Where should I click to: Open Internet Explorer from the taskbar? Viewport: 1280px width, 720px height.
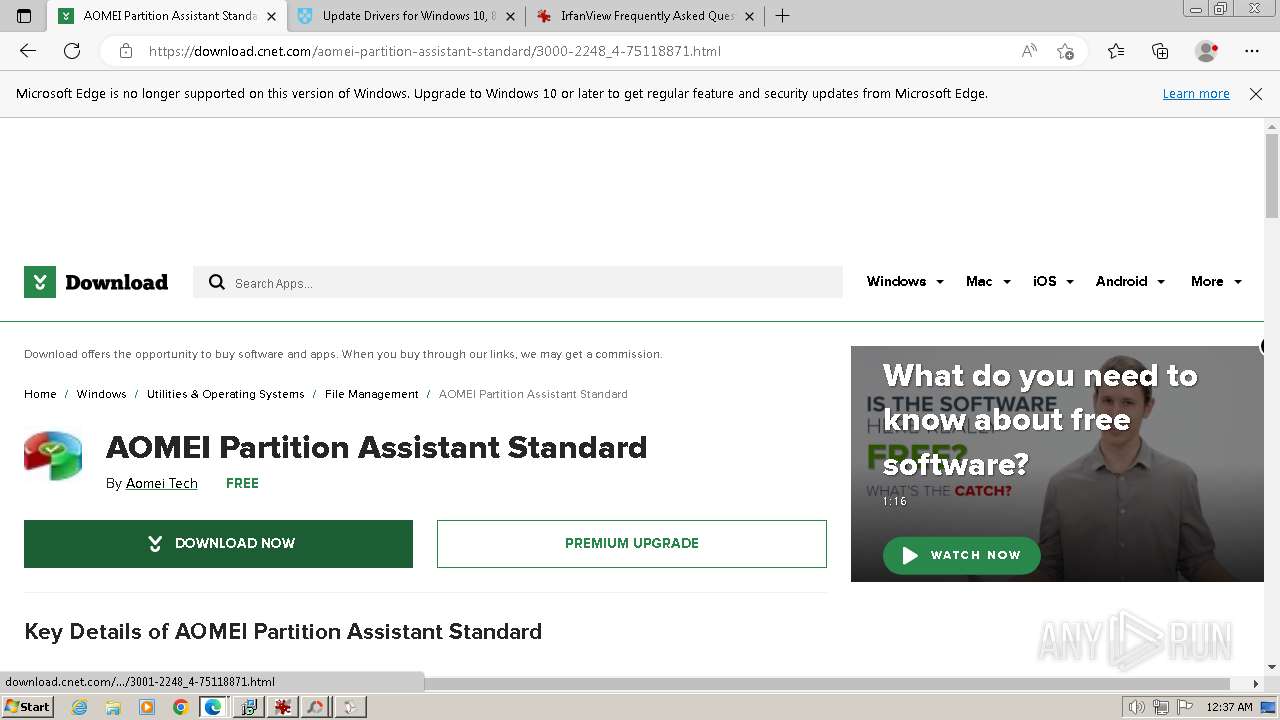(x=79, y=707)
